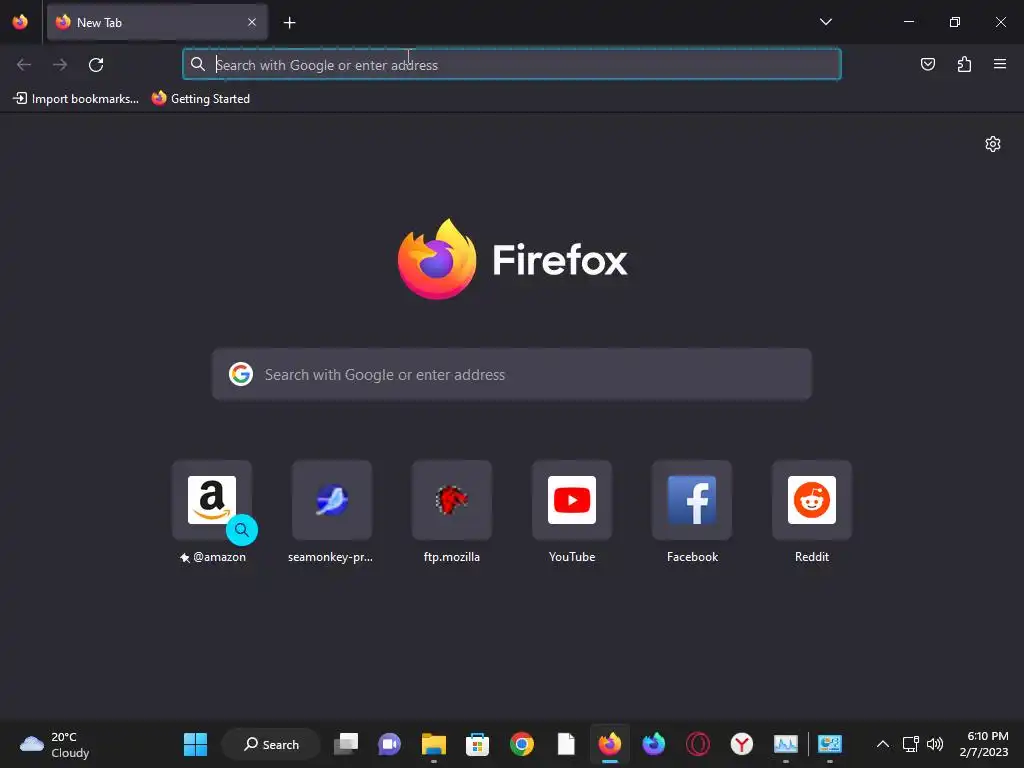Open the performance monitor taskbar icon

[x=786, y=744]
